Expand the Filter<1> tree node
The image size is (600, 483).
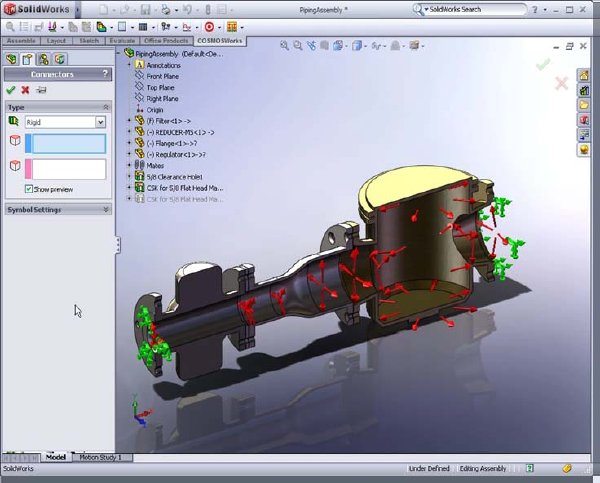click(x=129, y=121)
